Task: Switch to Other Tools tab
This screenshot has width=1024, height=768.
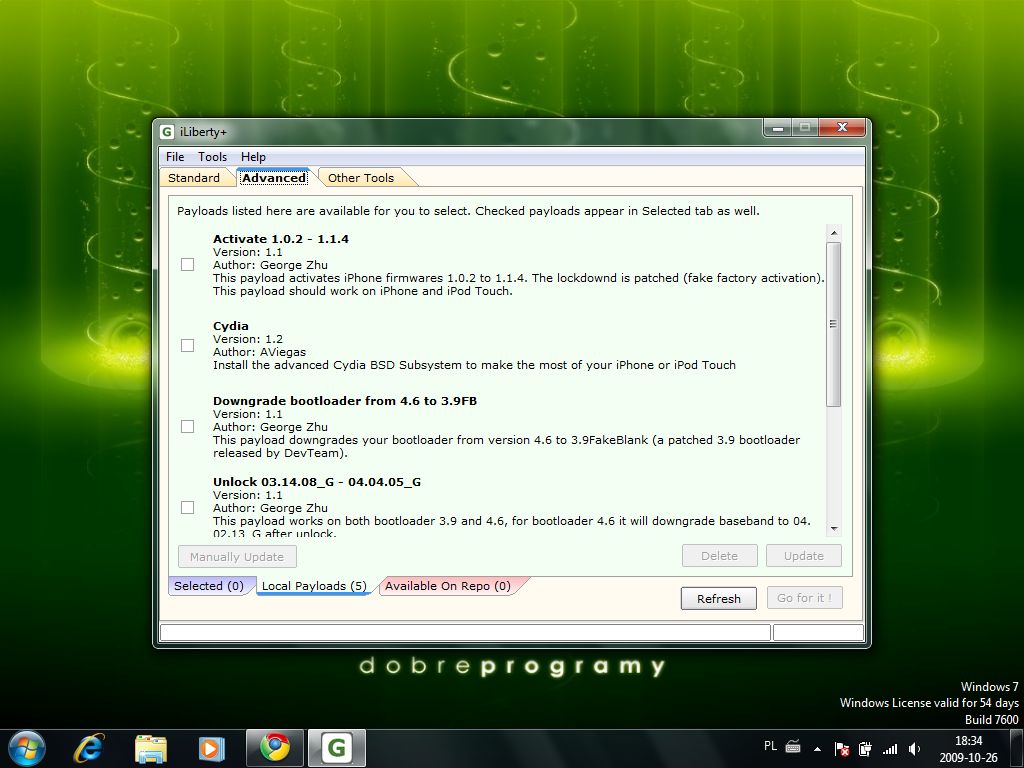Action: 361,178
